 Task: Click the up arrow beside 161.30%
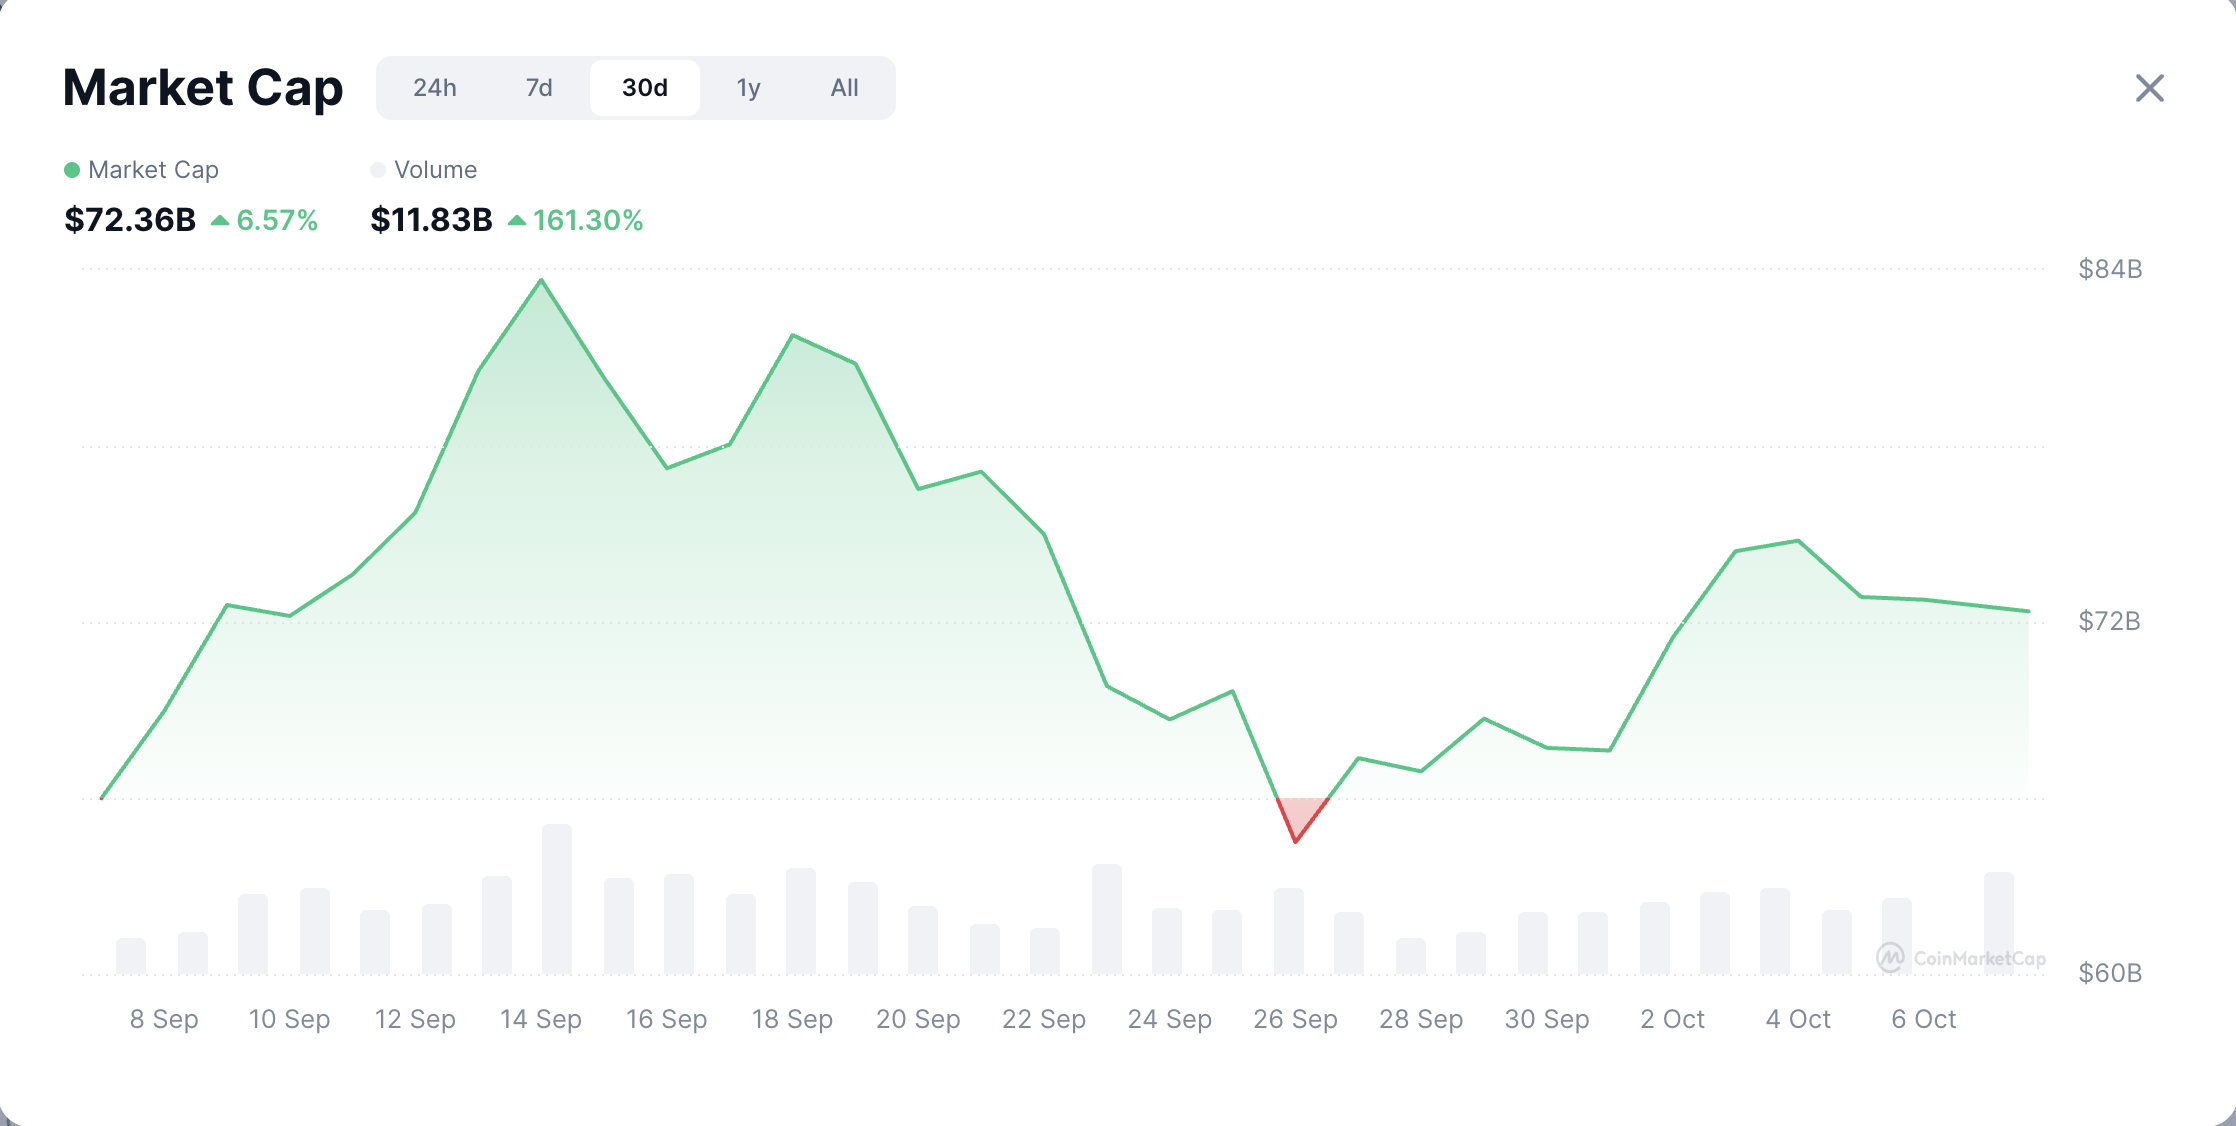click(517, 221)
